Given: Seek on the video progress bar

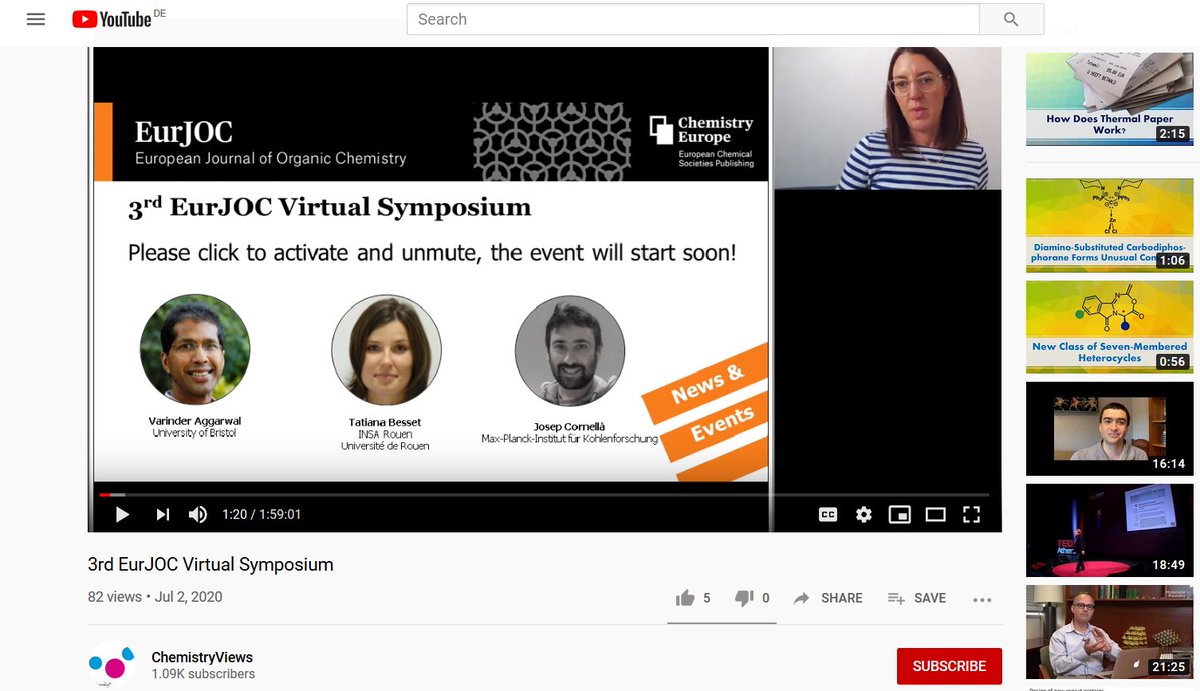Looking at the screenshot, I should 544,494.
